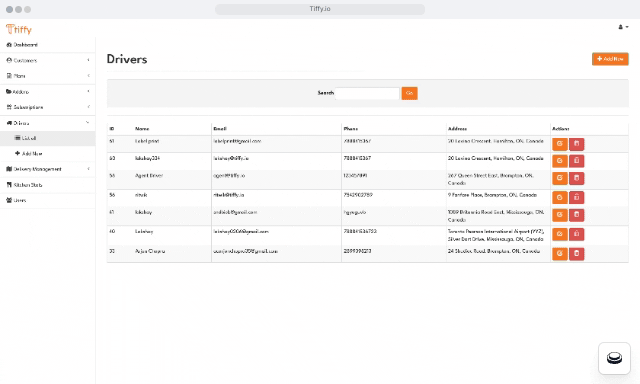
Task: Expand the Delivery Management chevron
Action: 88,169
